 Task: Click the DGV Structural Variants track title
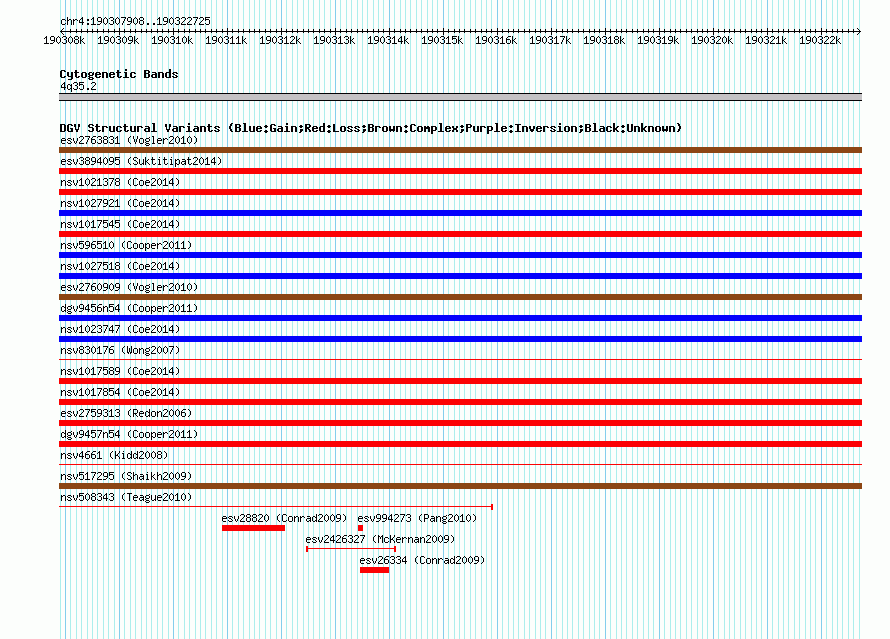pyautogui.click(x=370, y=128)
